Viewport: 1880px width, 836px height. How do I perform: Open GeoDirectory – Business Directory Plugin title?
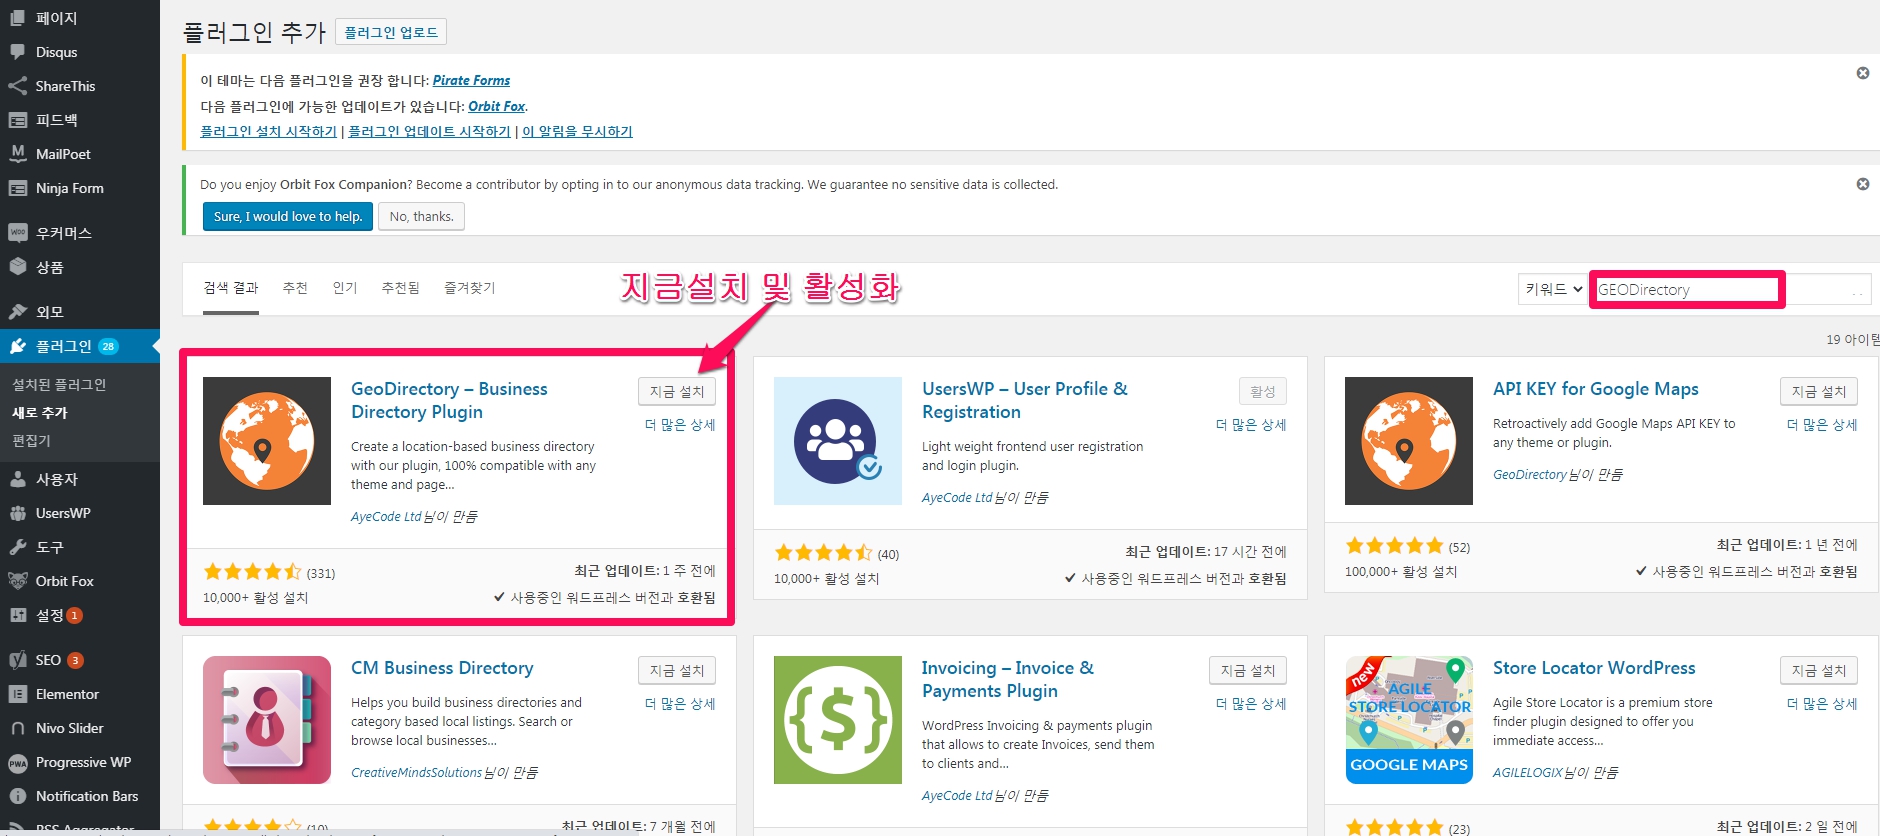click(449, 400)
